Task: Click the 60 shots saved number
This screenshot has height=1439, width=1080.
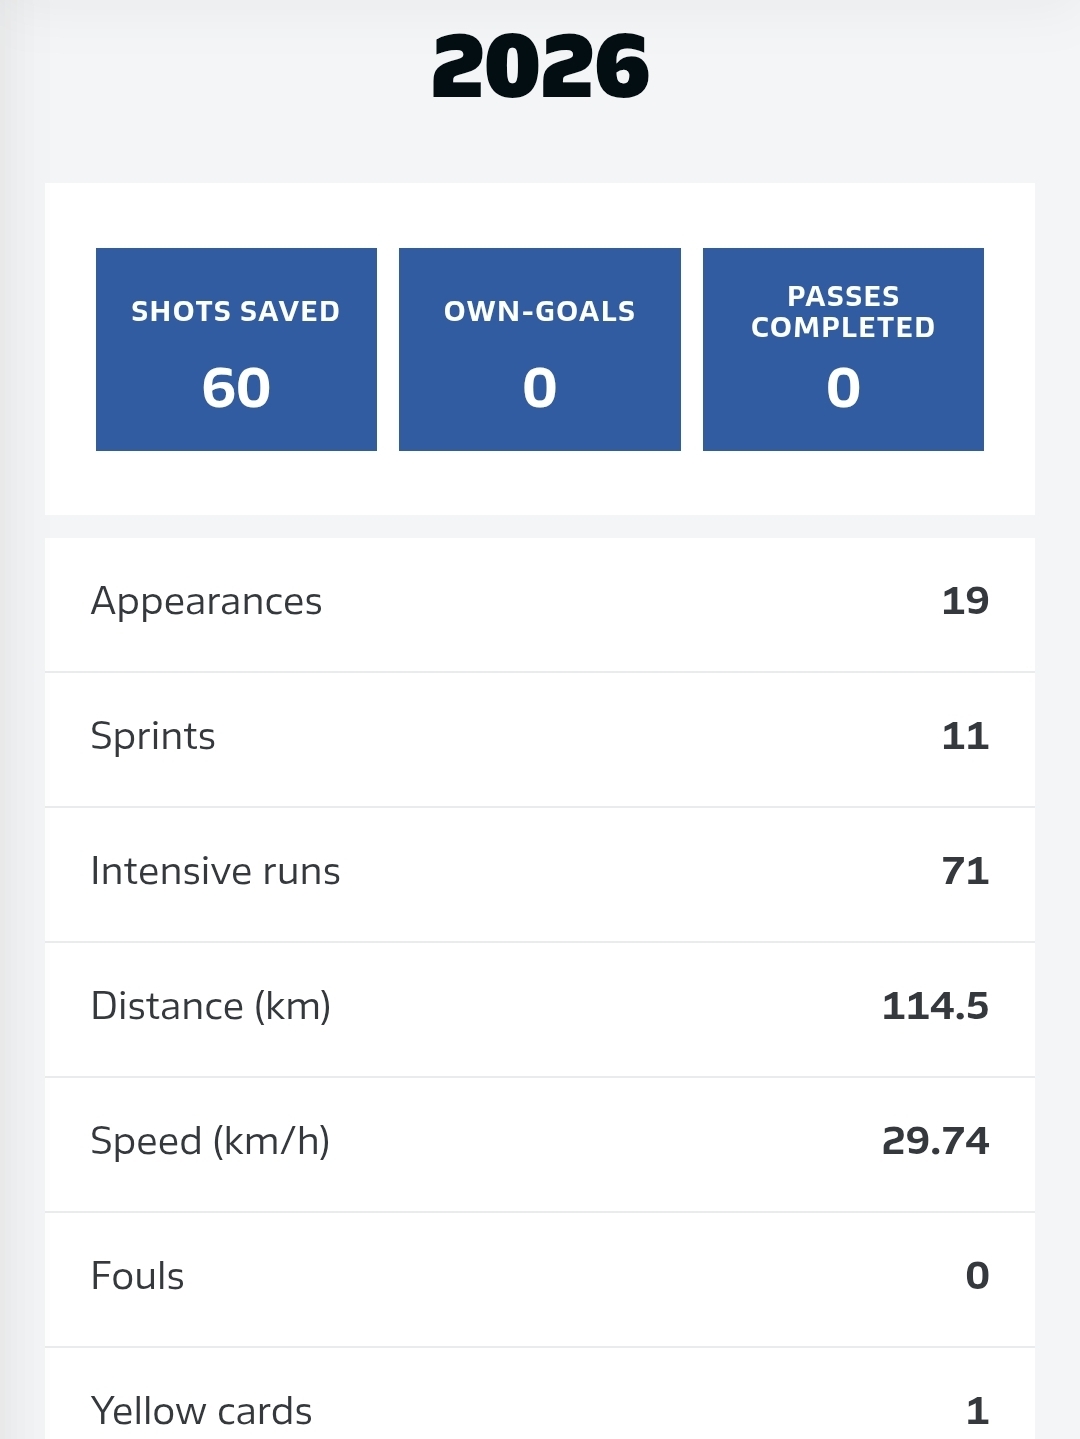Action: [236, 388]
